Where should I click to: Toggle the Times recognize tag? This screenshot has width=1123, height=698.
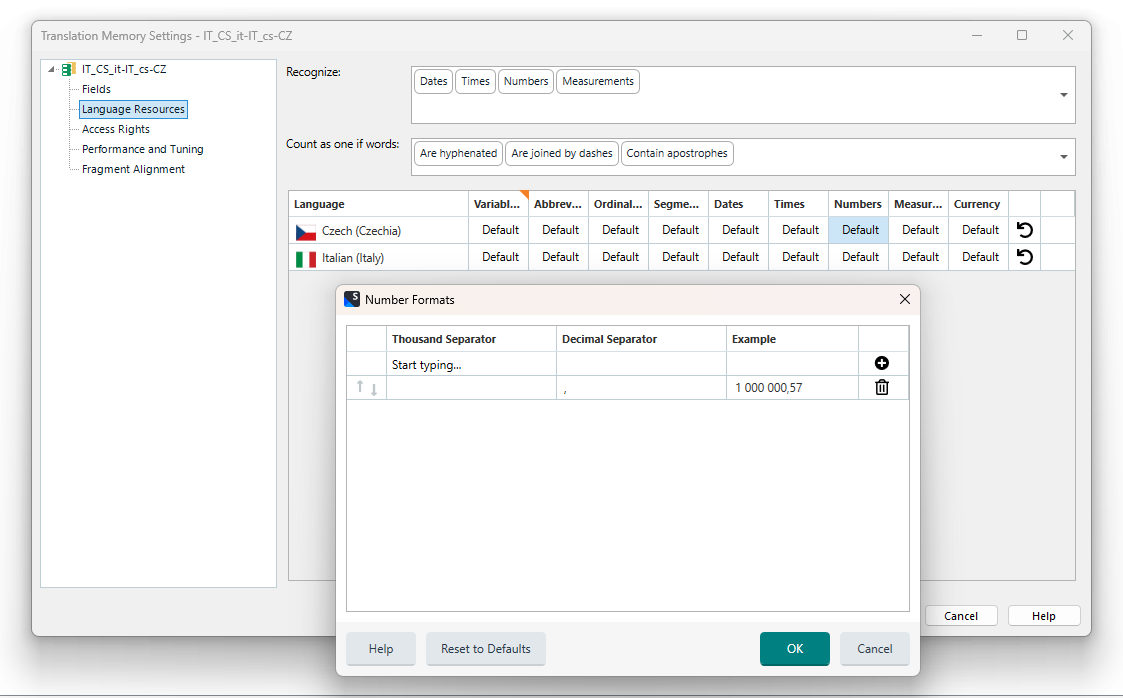476,82
